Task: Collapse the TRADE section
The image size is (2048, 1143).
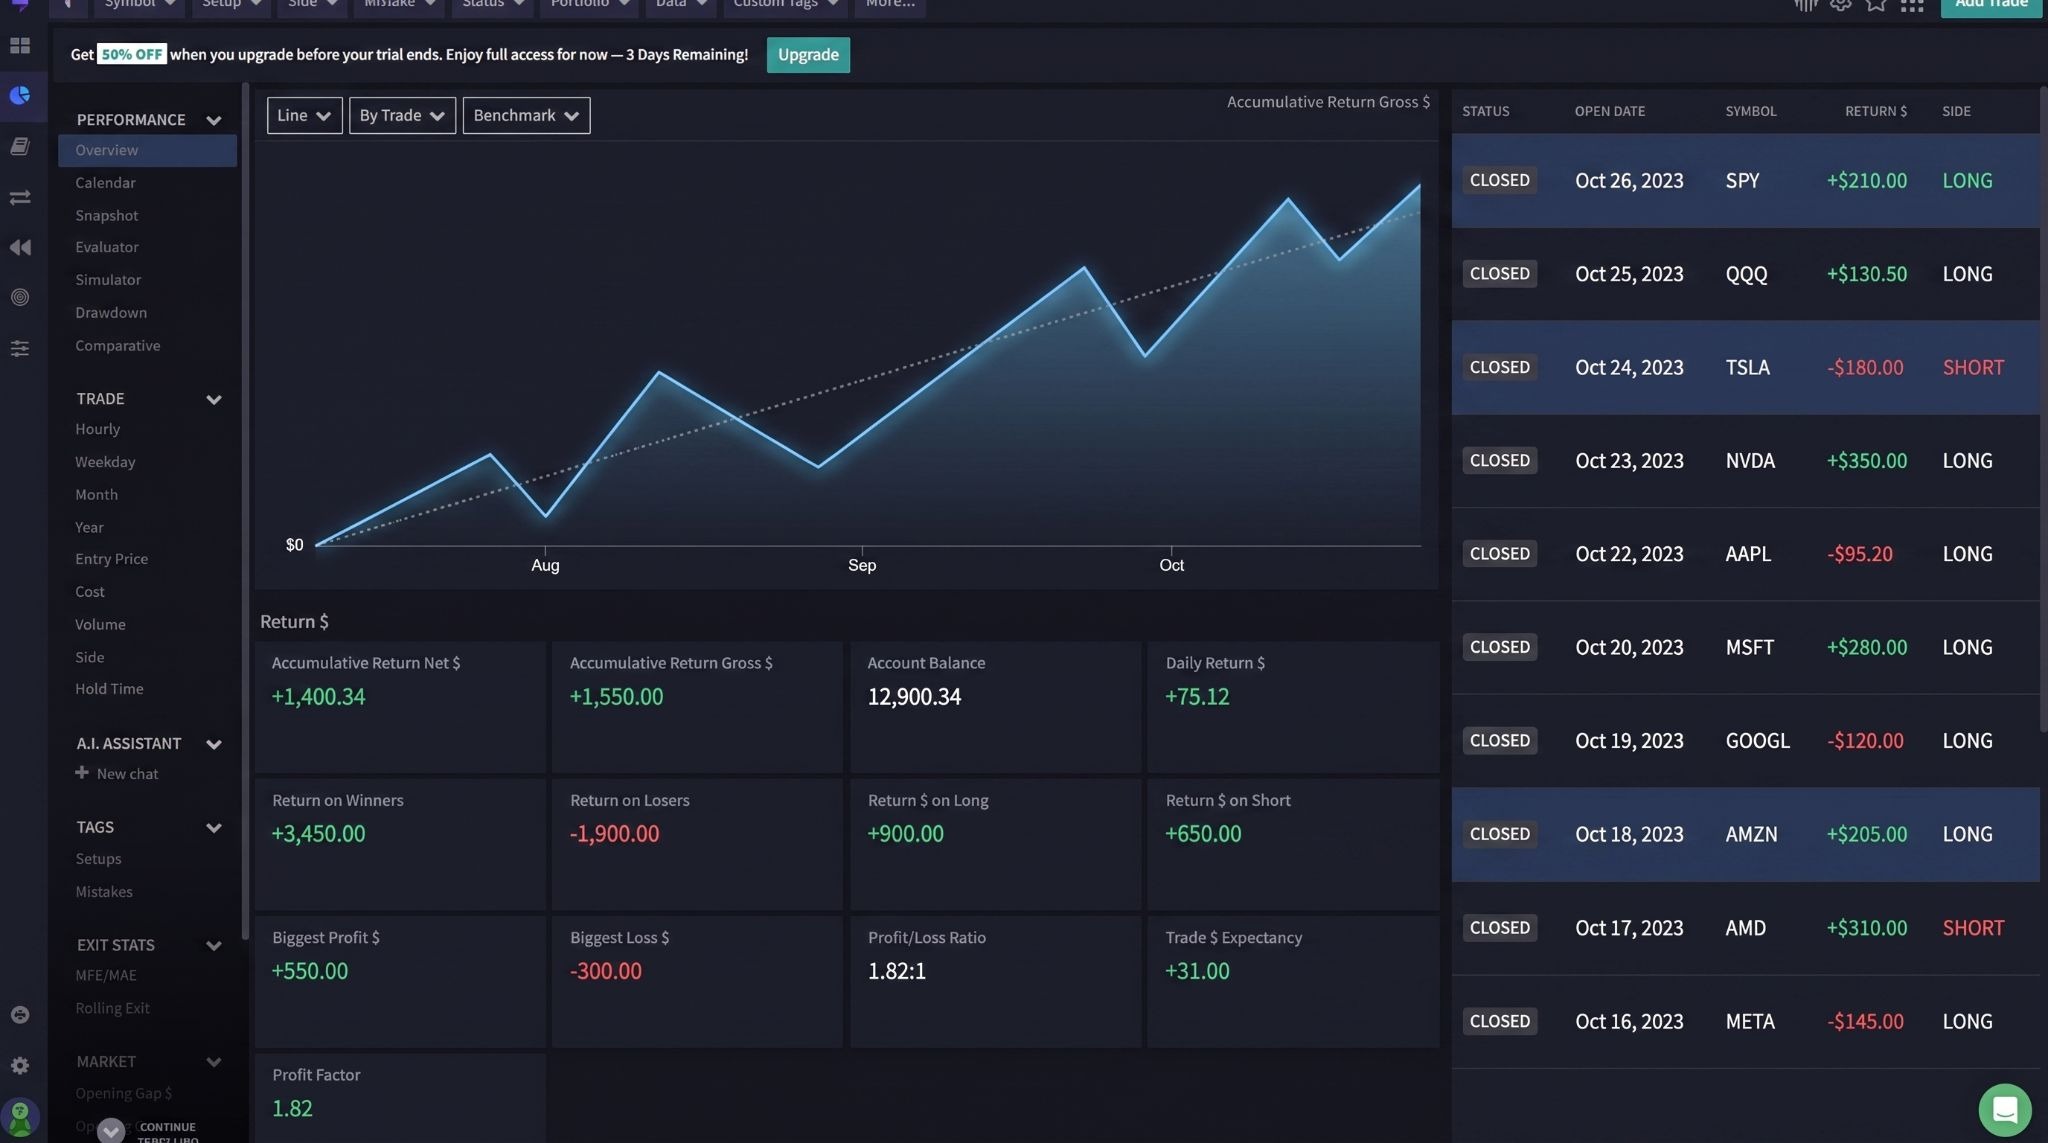Action: 213,399
